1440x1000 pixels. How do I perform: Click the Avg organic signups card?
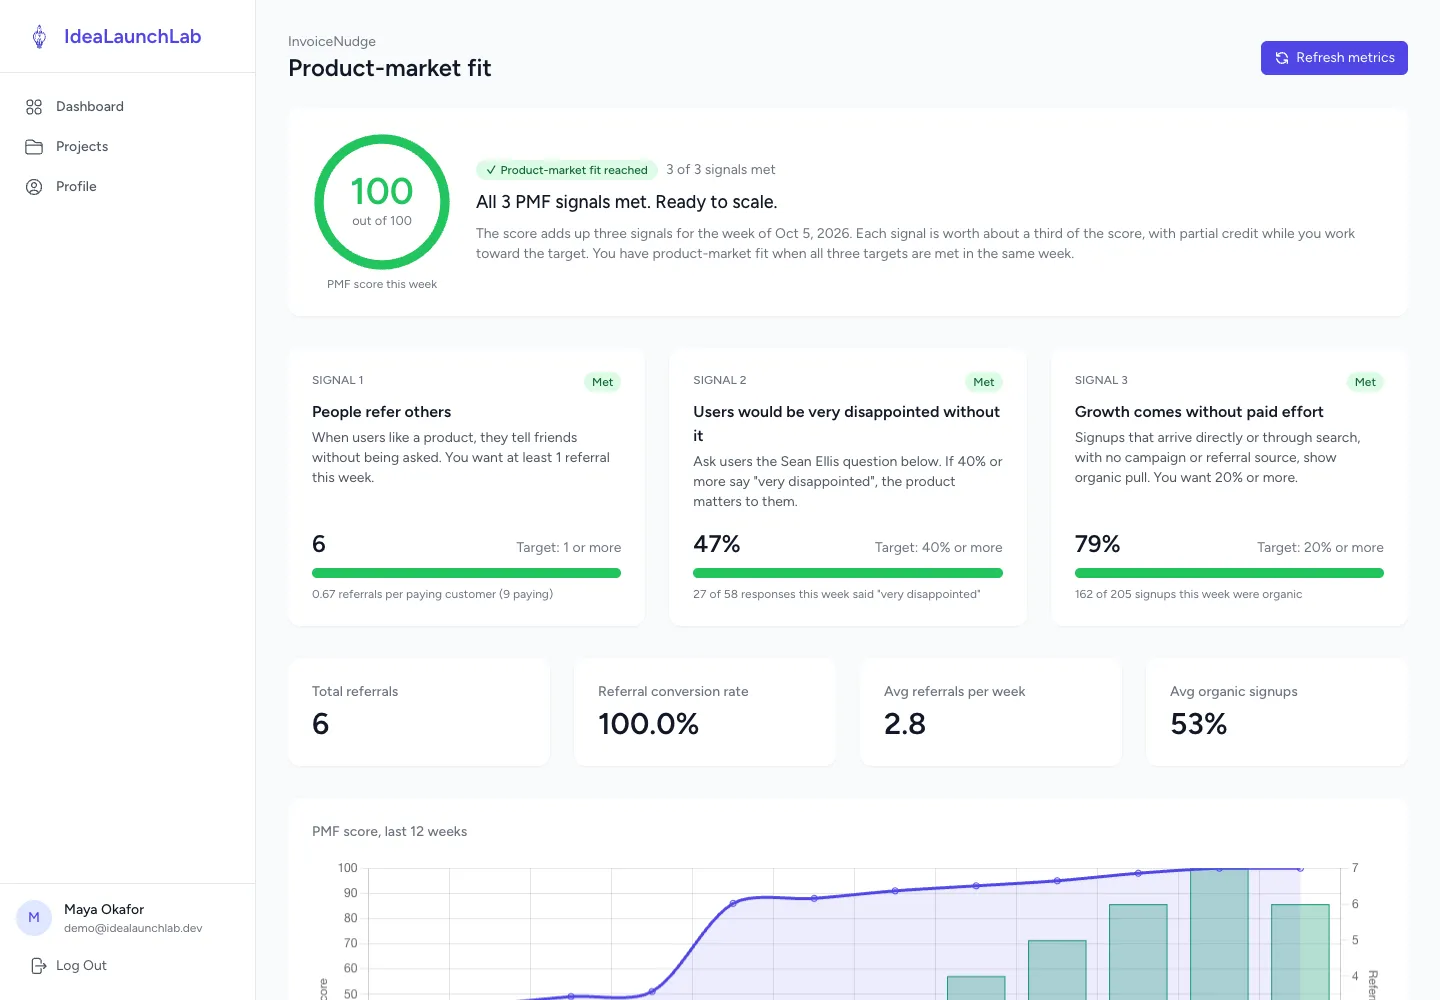(x=1277, y=712)
